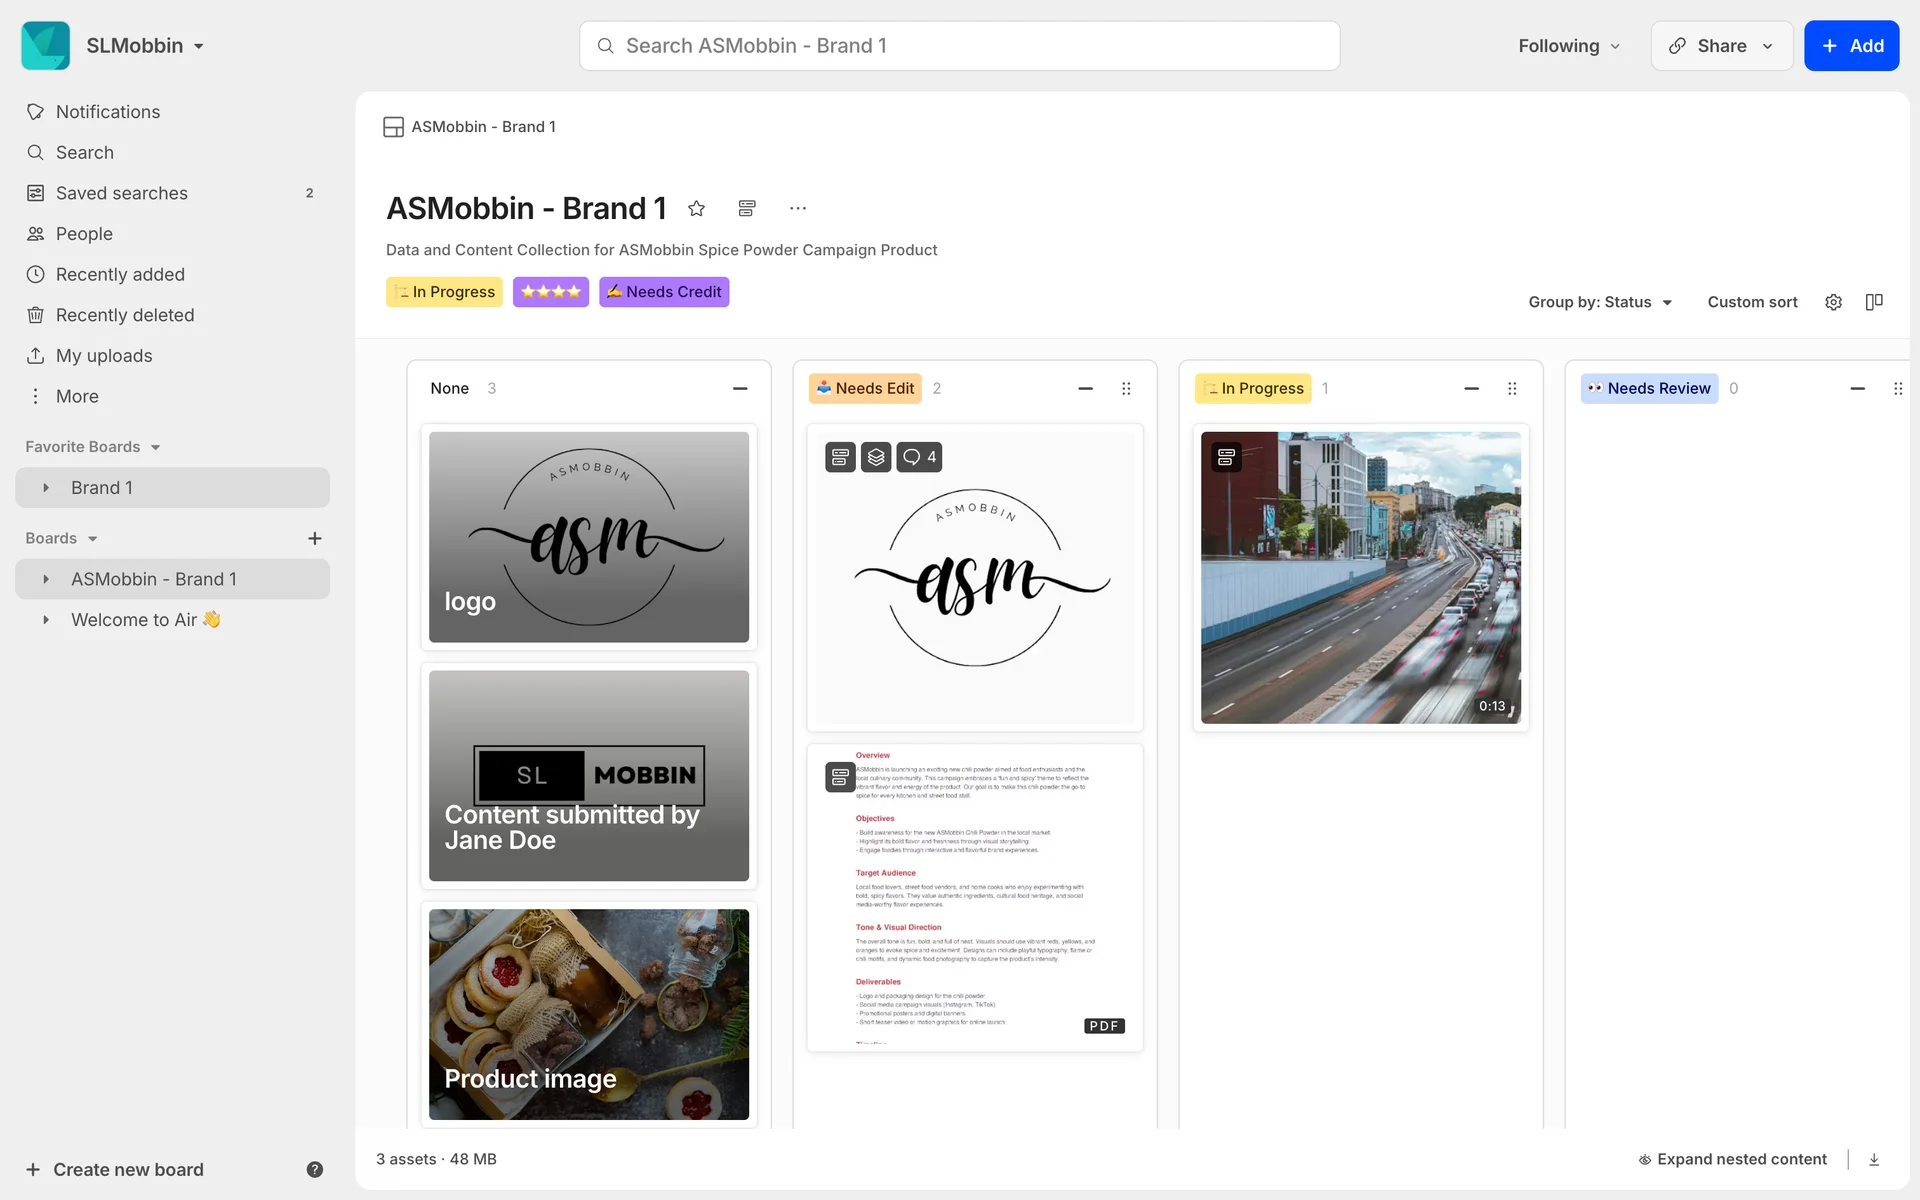Screen dimensions: 1920x1200
Task: Star the ASMobbin - Brand 1 board
Action: [697, 208]
